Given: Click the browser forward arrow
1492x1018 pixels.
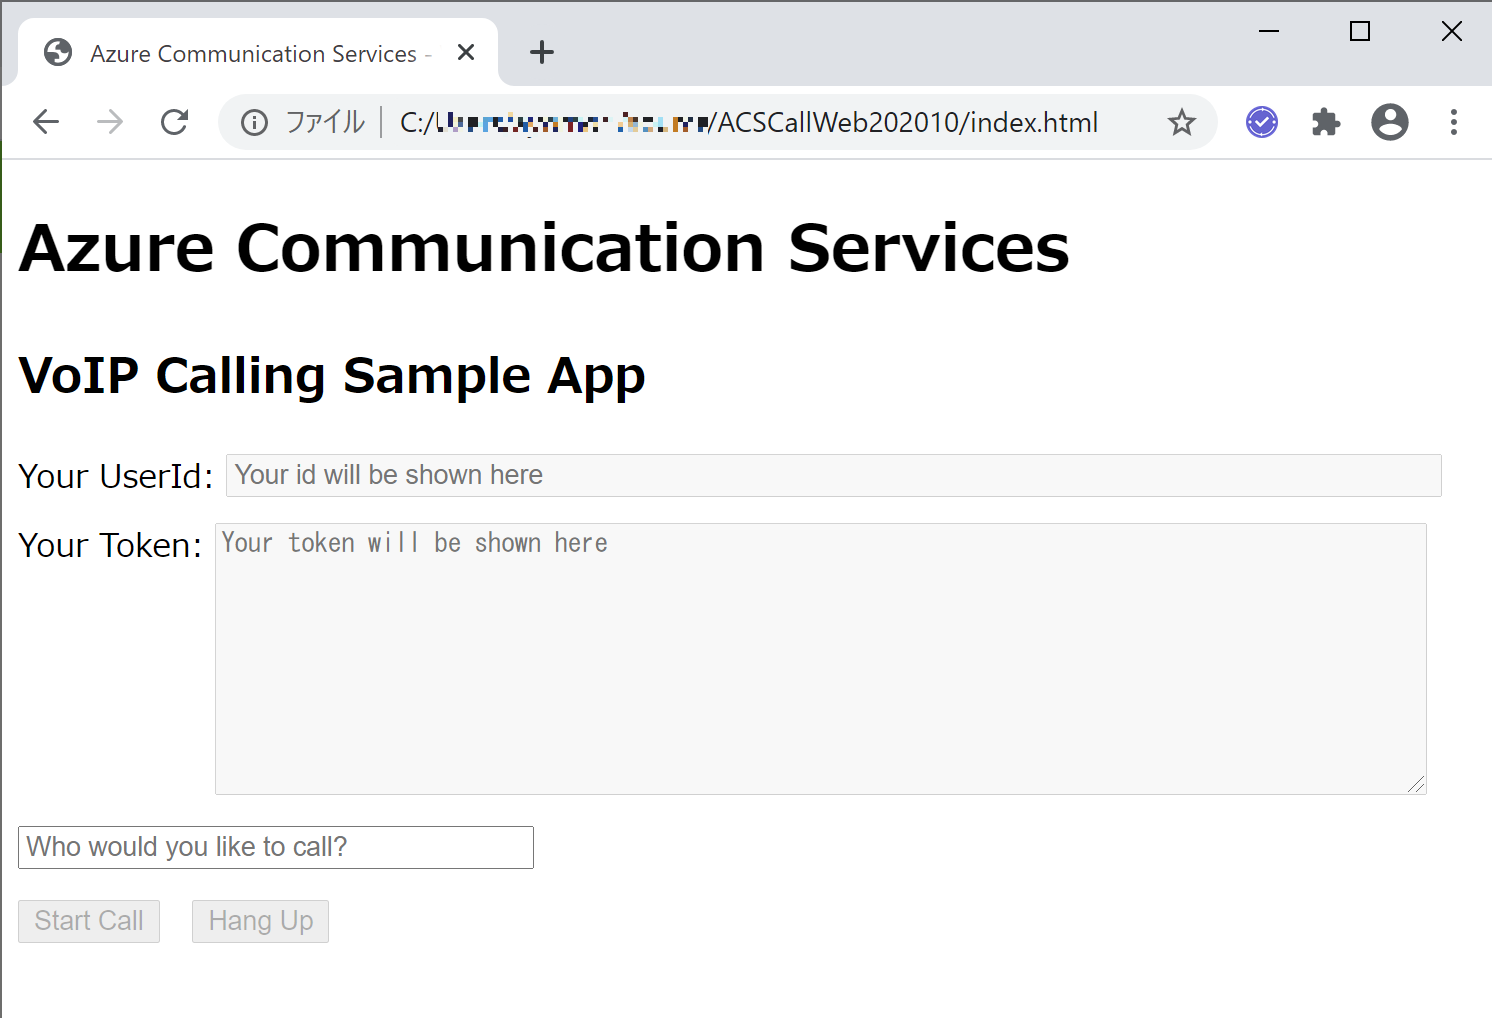Looking at the screenshot, I should [110, 122].
